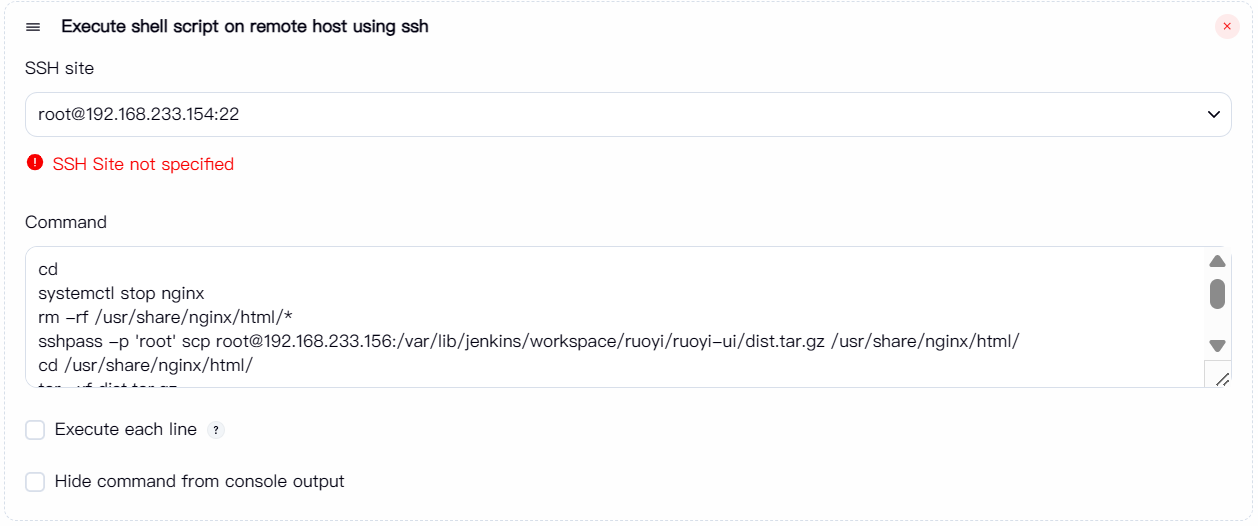Click the drag handle icon beside build step title

point(33,27)
